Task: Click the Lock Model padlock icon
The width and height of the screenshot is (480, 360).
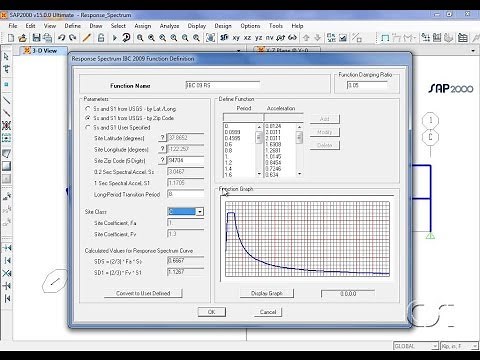Action: tap(101, 38)
